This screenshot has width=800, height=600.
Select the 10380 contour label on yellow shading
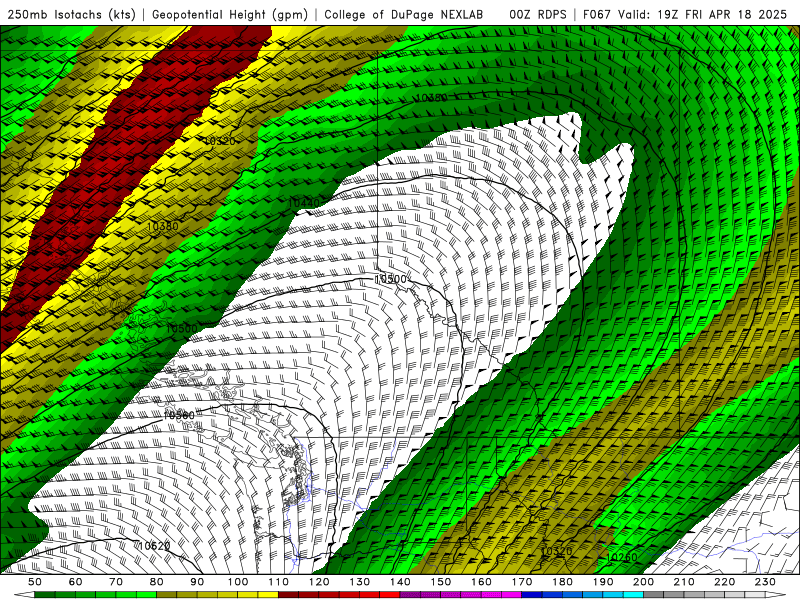(x=162, y=226)
